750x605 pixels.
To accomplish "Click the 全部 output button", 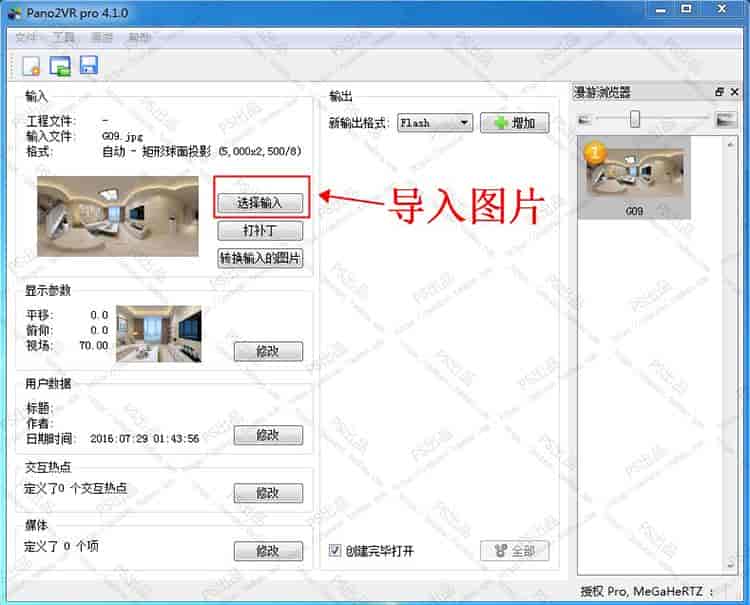I will pos(515,551).
